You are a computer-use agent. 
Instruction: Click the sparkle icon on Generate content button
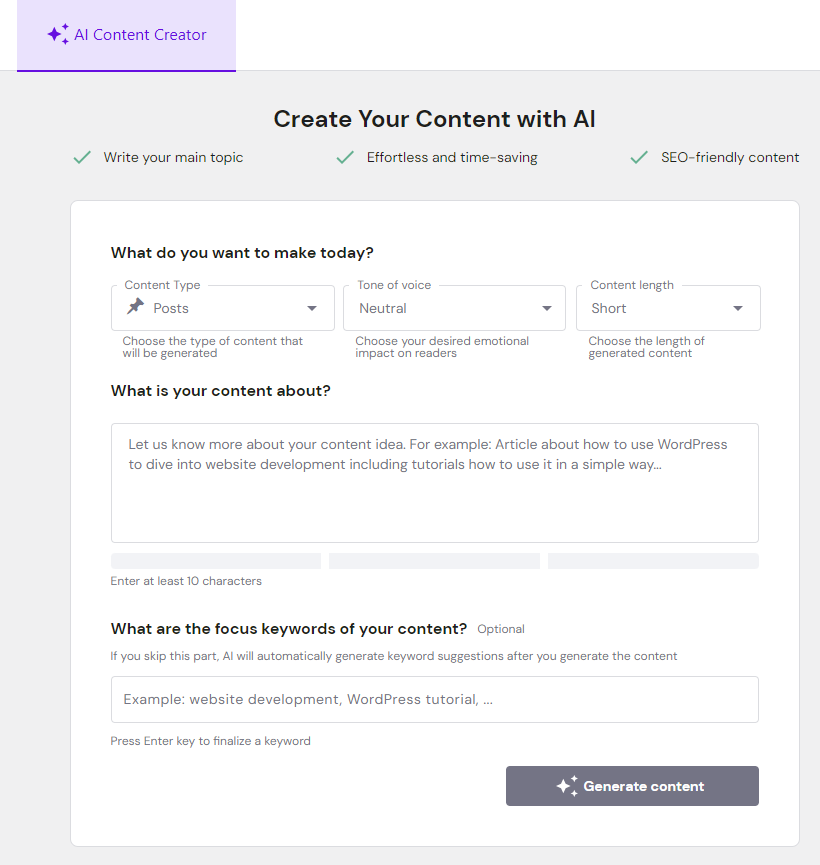pyautogui.click(x=567, y=786)
